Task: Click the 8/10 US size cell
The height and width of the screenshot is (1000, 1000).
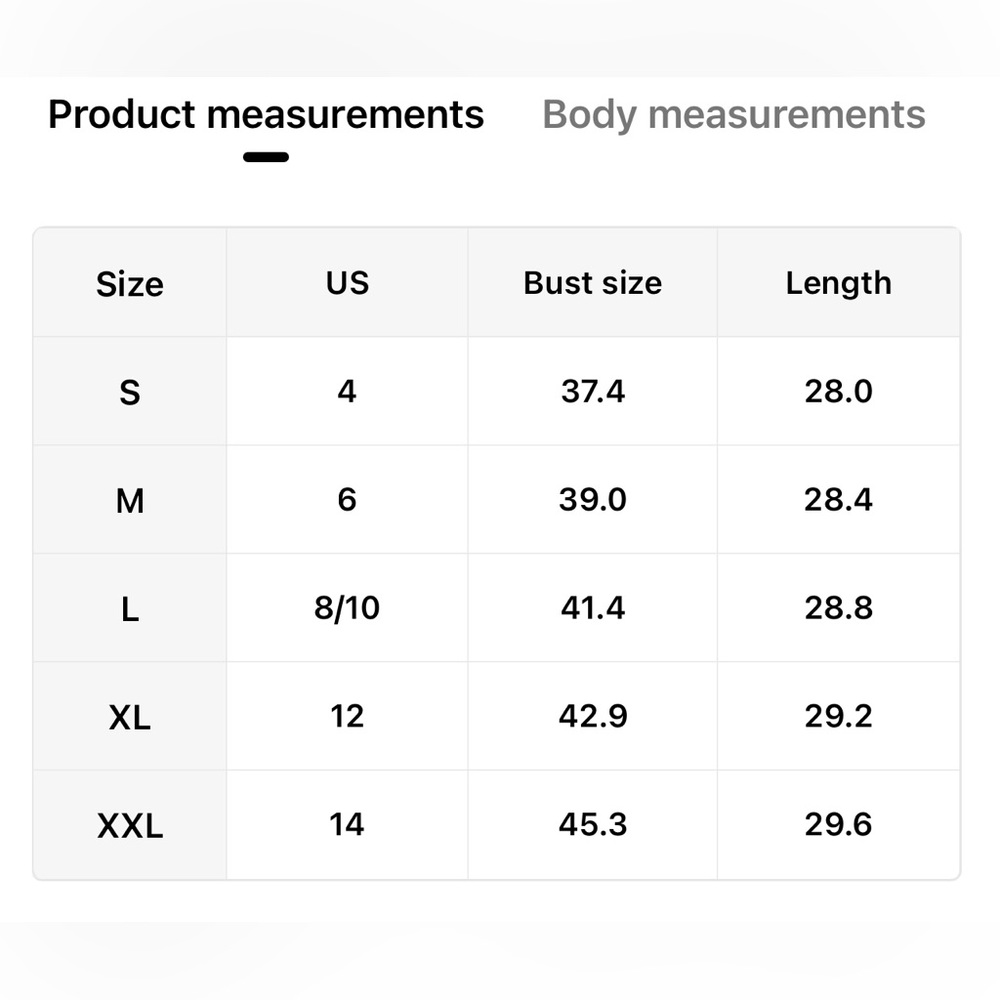Action: 347,608
